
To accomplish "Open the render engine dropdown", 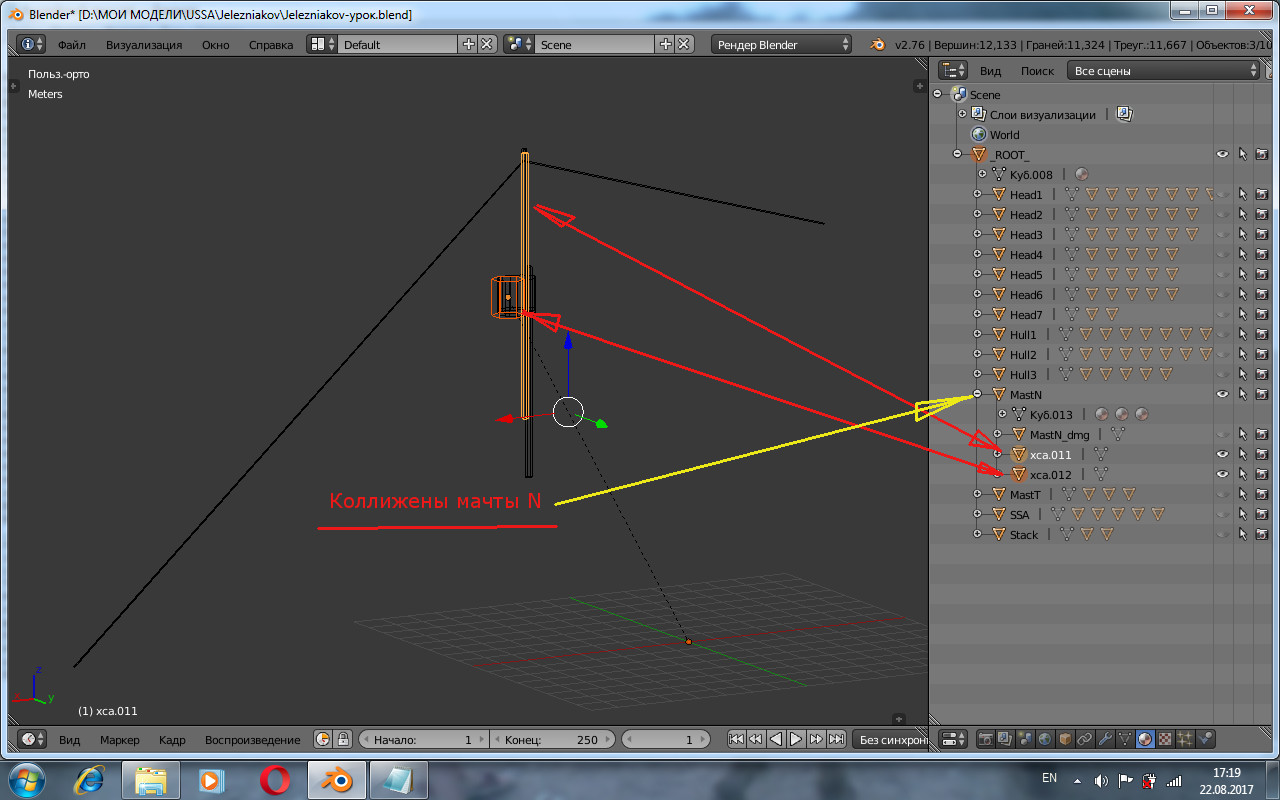I will 782,45.
